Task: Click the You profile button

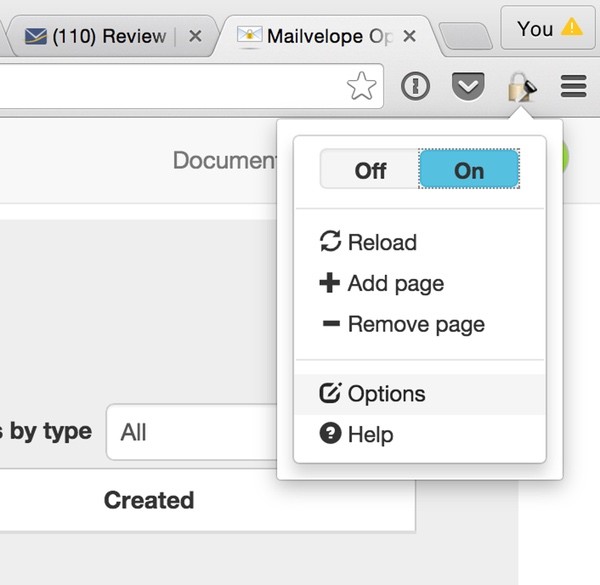Action: [x=548, y=28]
